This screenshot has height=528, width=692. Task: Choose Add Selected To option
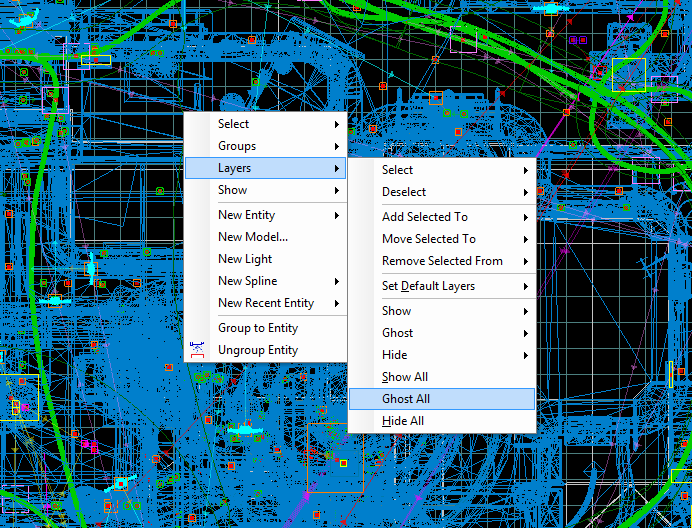point(424,217)
